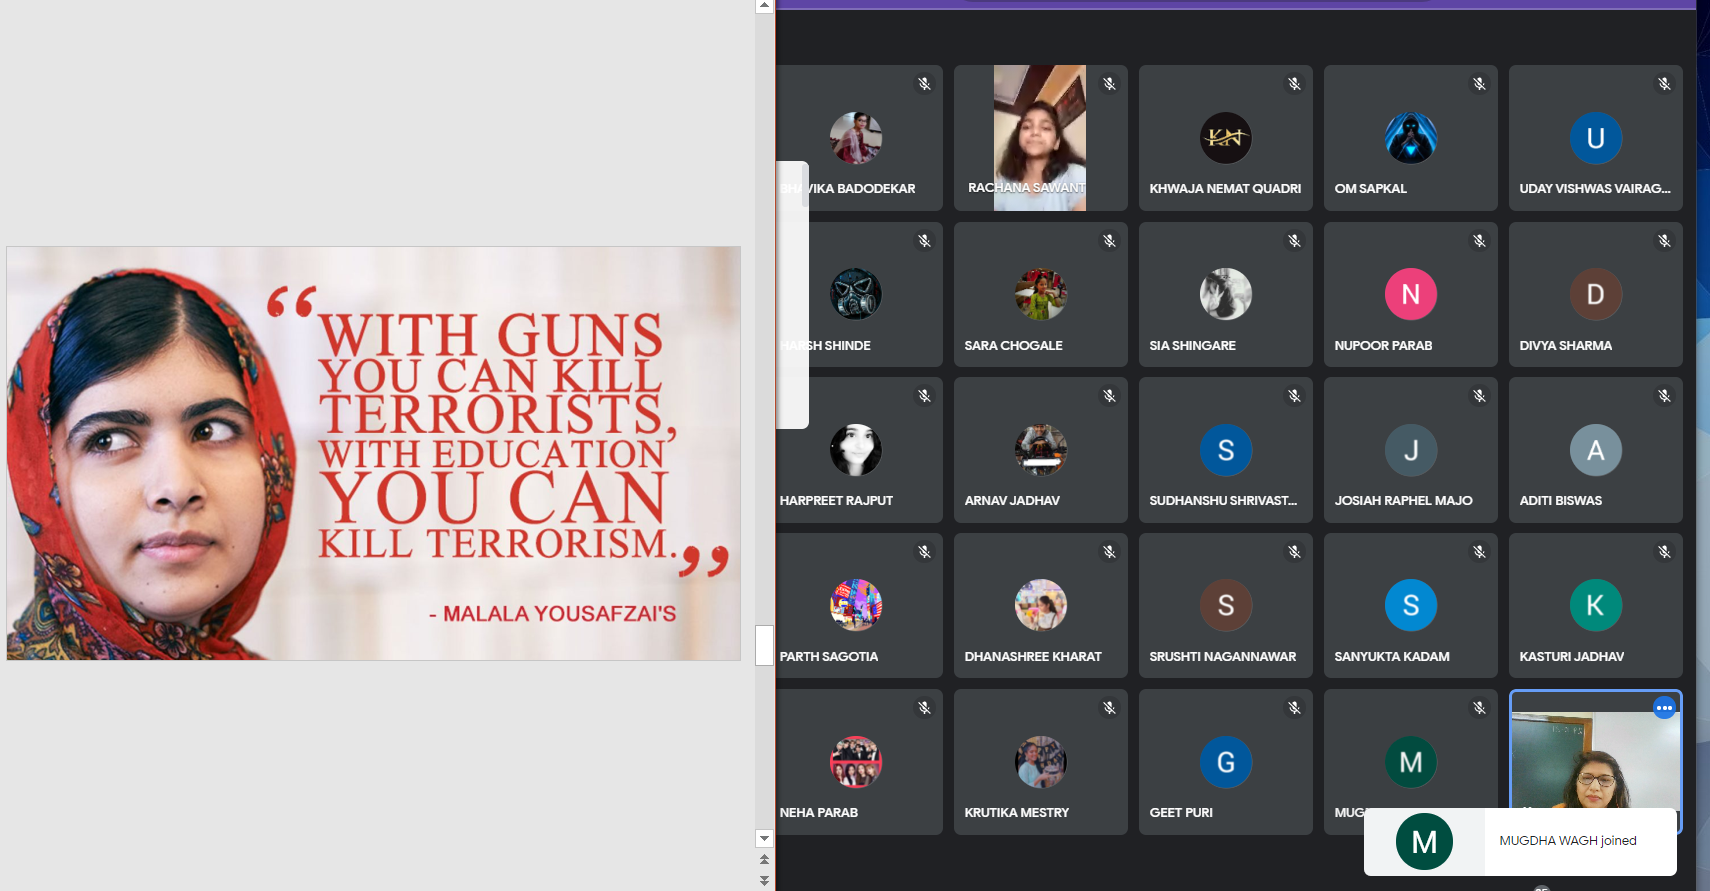Click Geet Puri's blue G avatar

1225,762
